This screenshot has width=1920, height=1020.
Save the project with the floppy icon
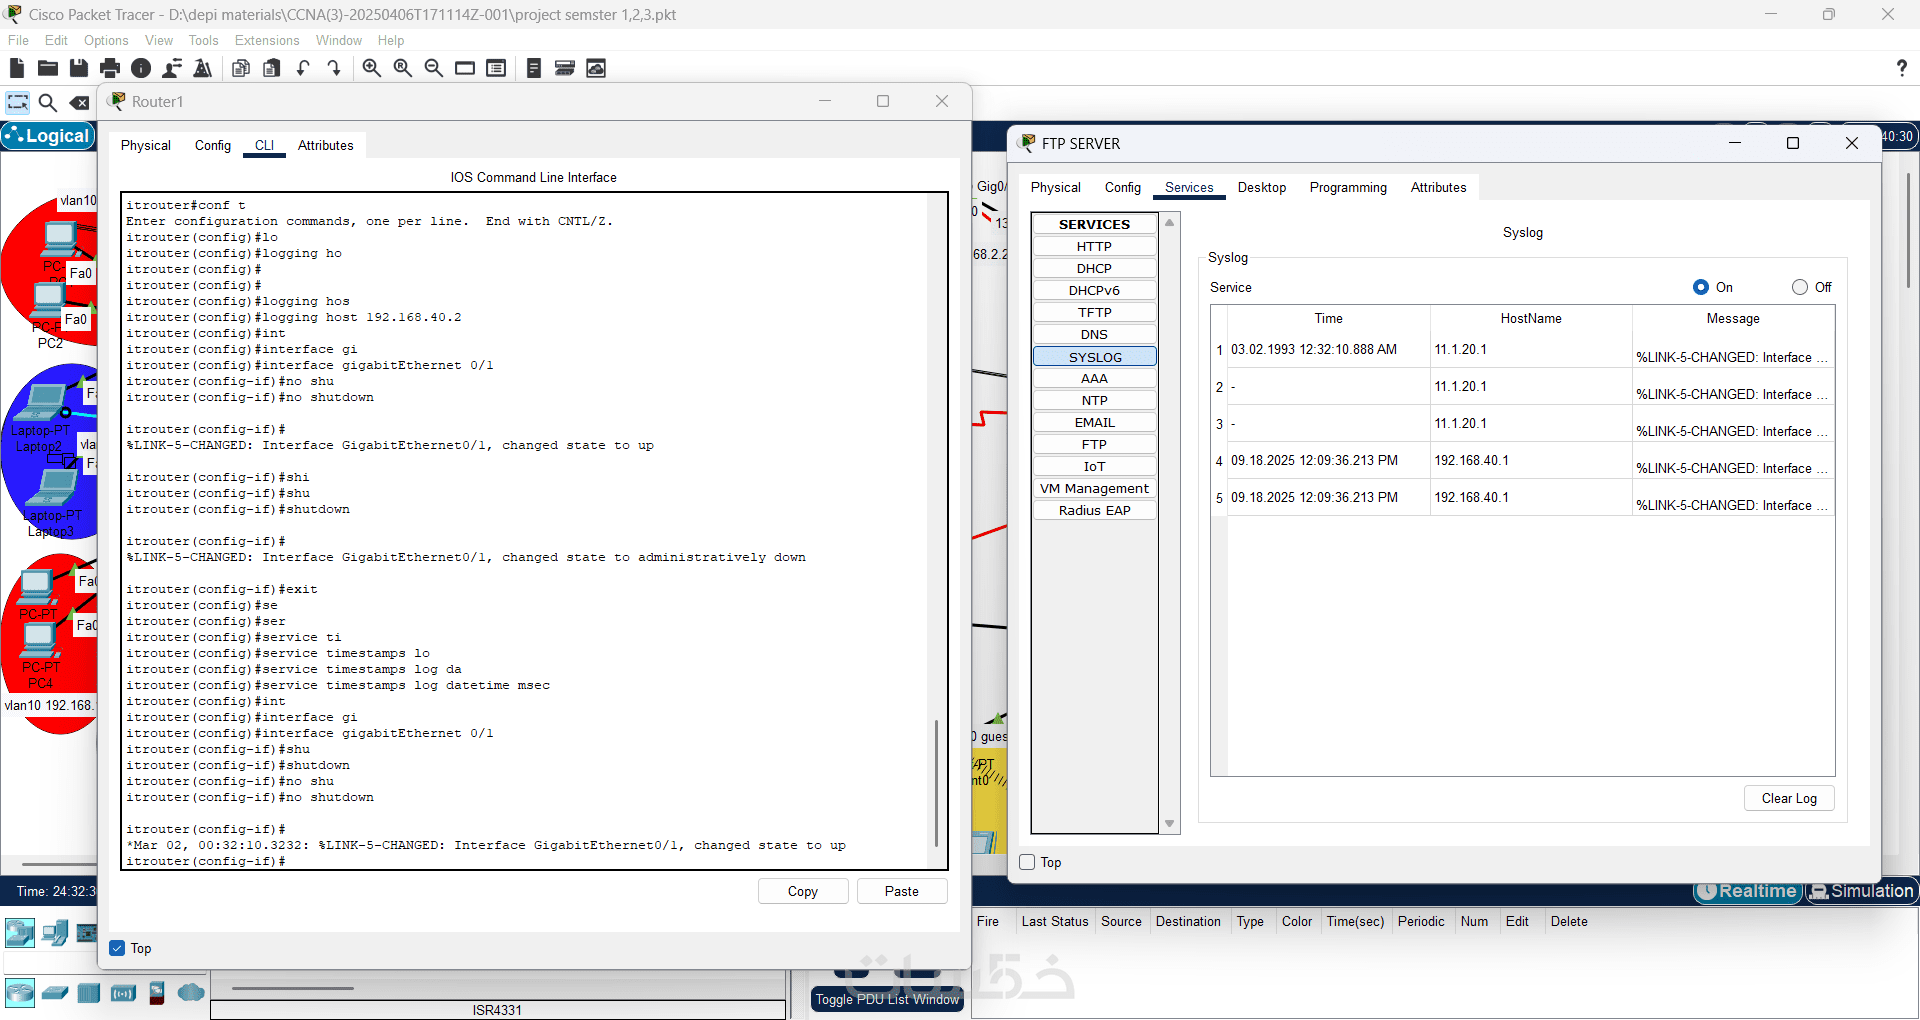79,68
